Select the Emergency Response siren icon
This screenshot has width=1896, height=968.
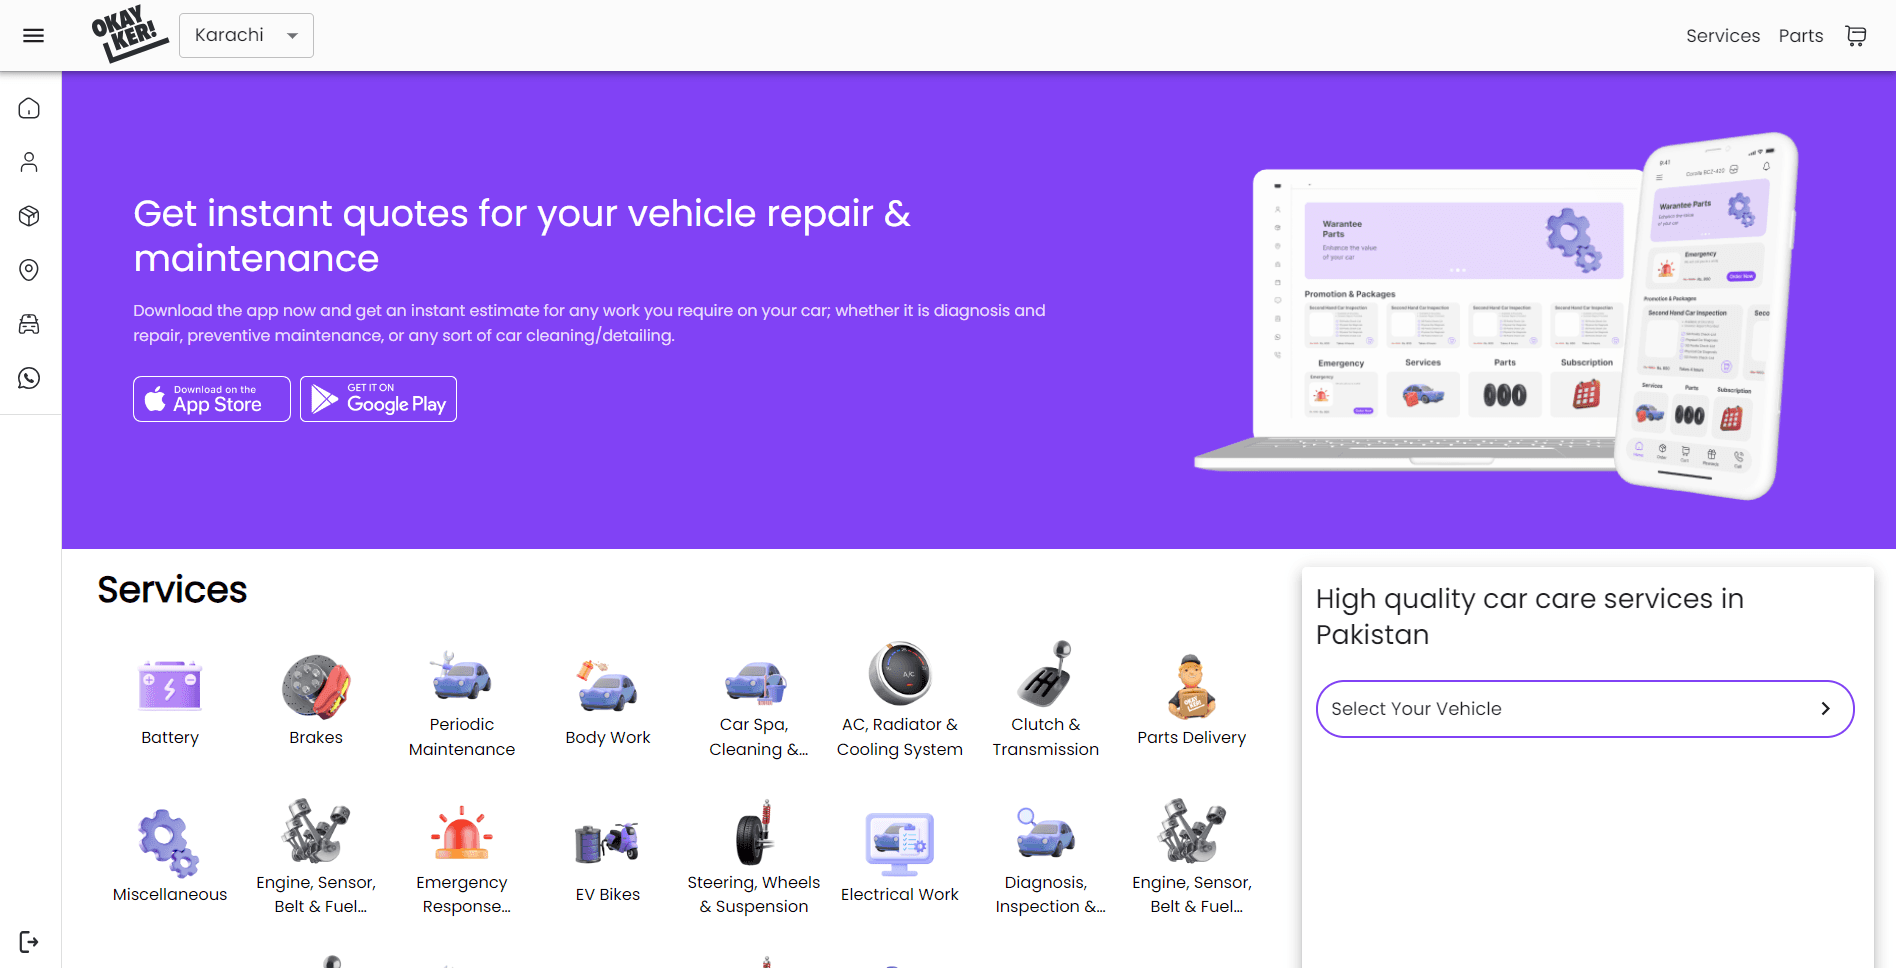(462, 832)
